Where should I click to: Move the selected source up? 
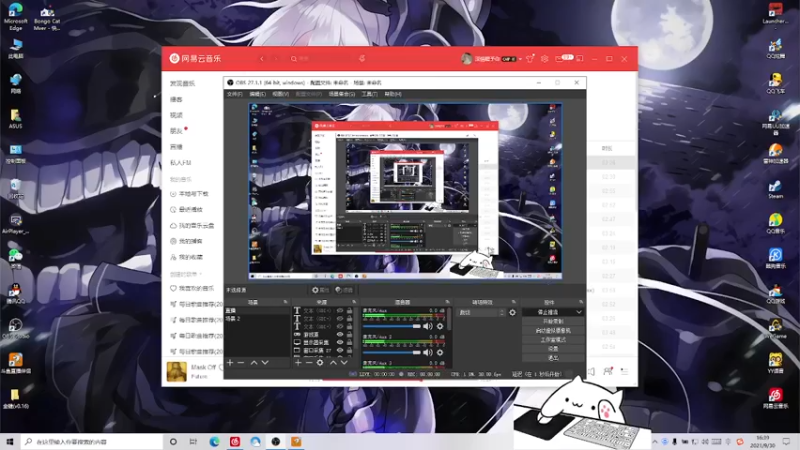coord(333,363)
